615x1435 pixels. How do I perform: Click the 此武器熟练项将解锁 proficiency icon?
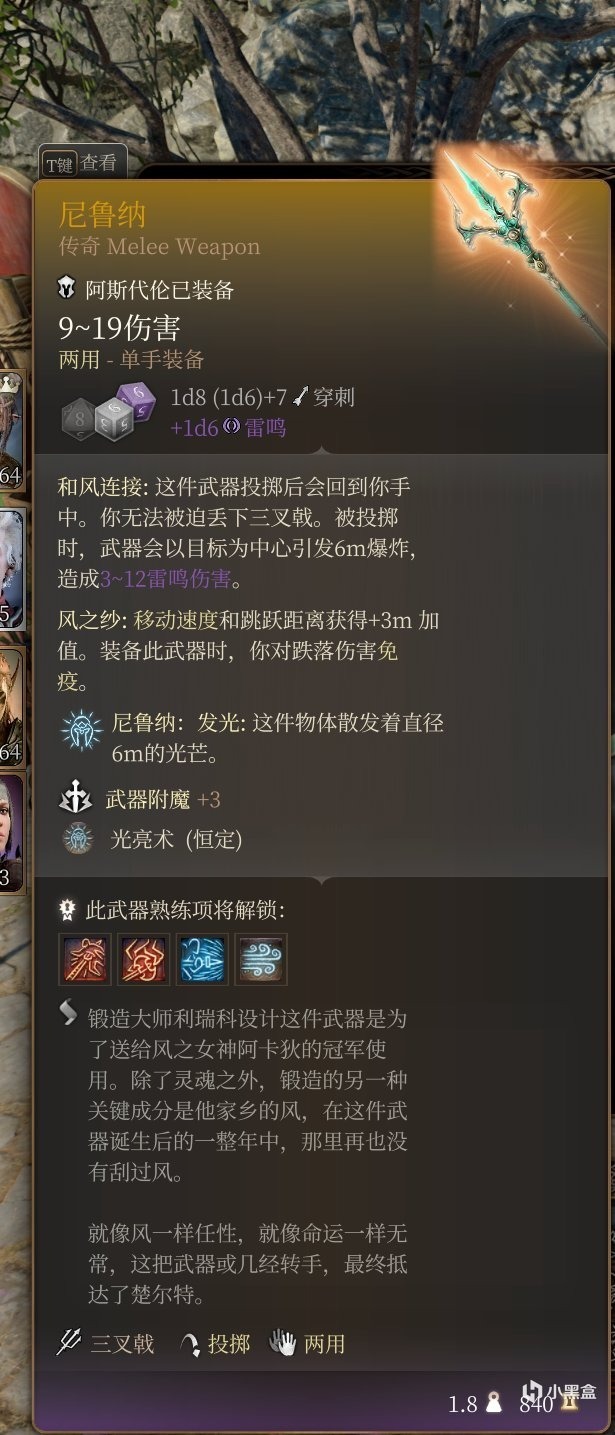[x=68, y=909]
